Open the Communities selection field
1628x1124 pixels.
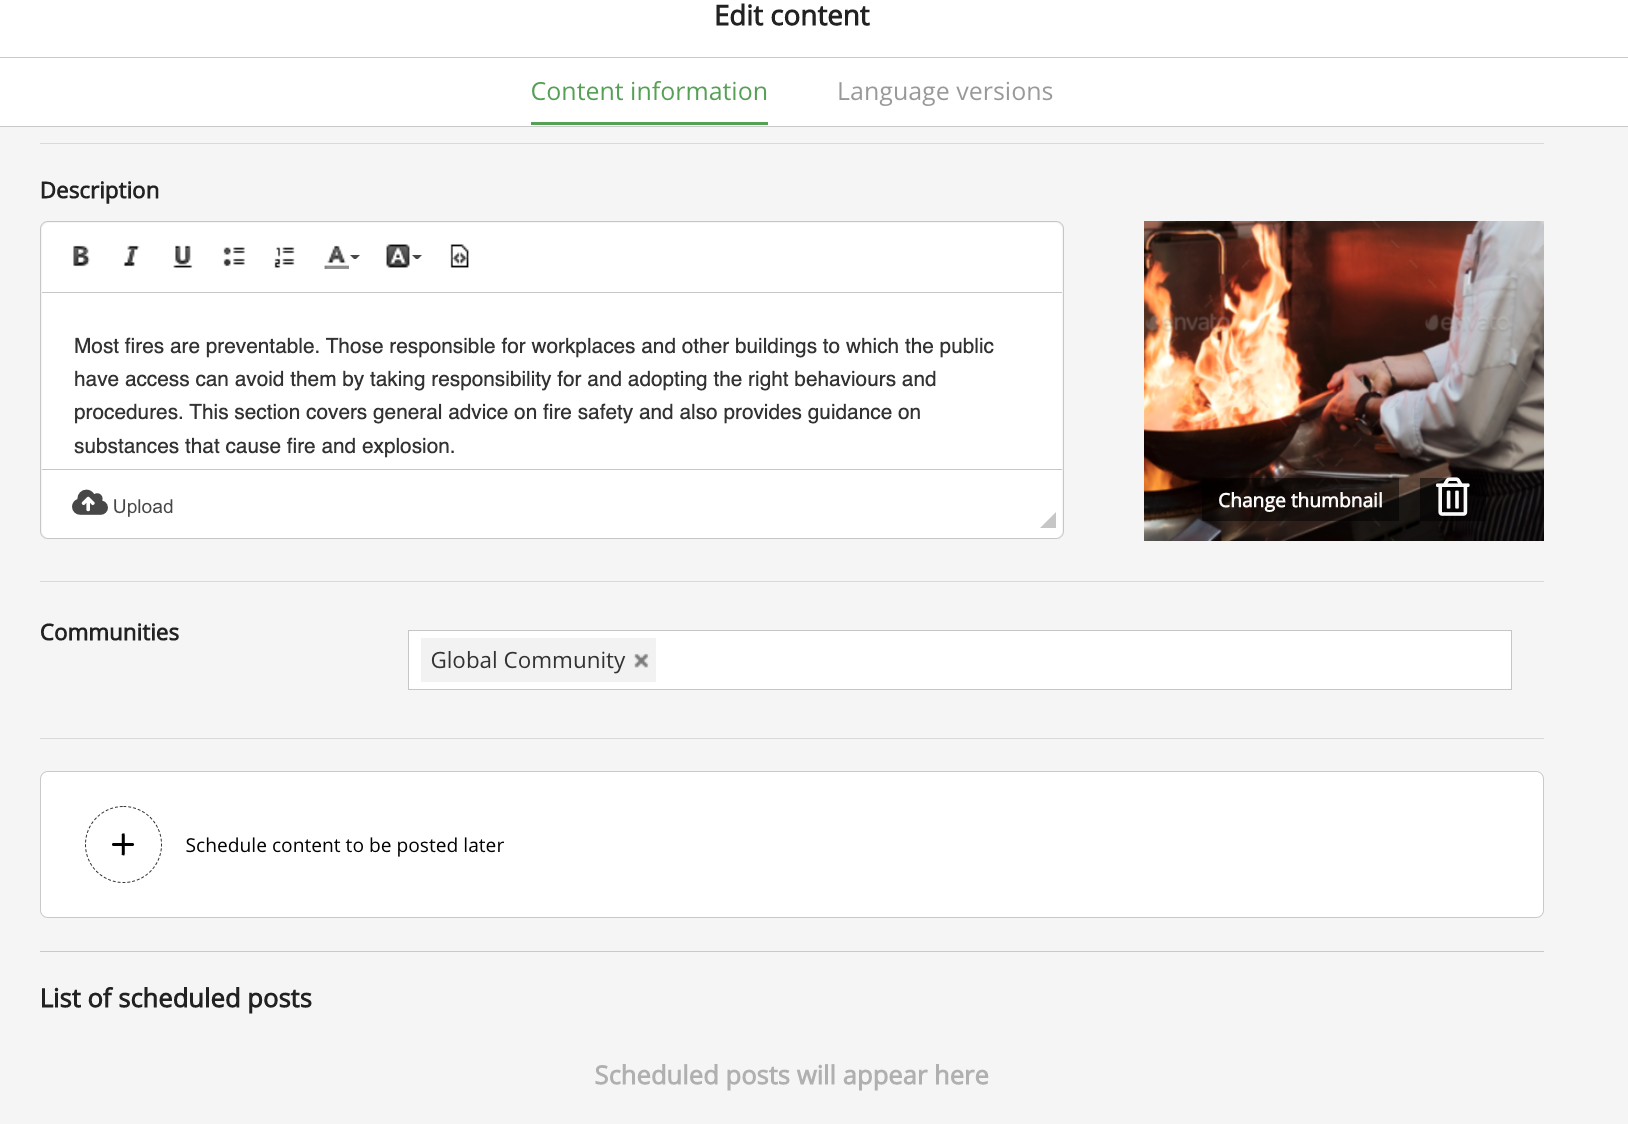1080,660
